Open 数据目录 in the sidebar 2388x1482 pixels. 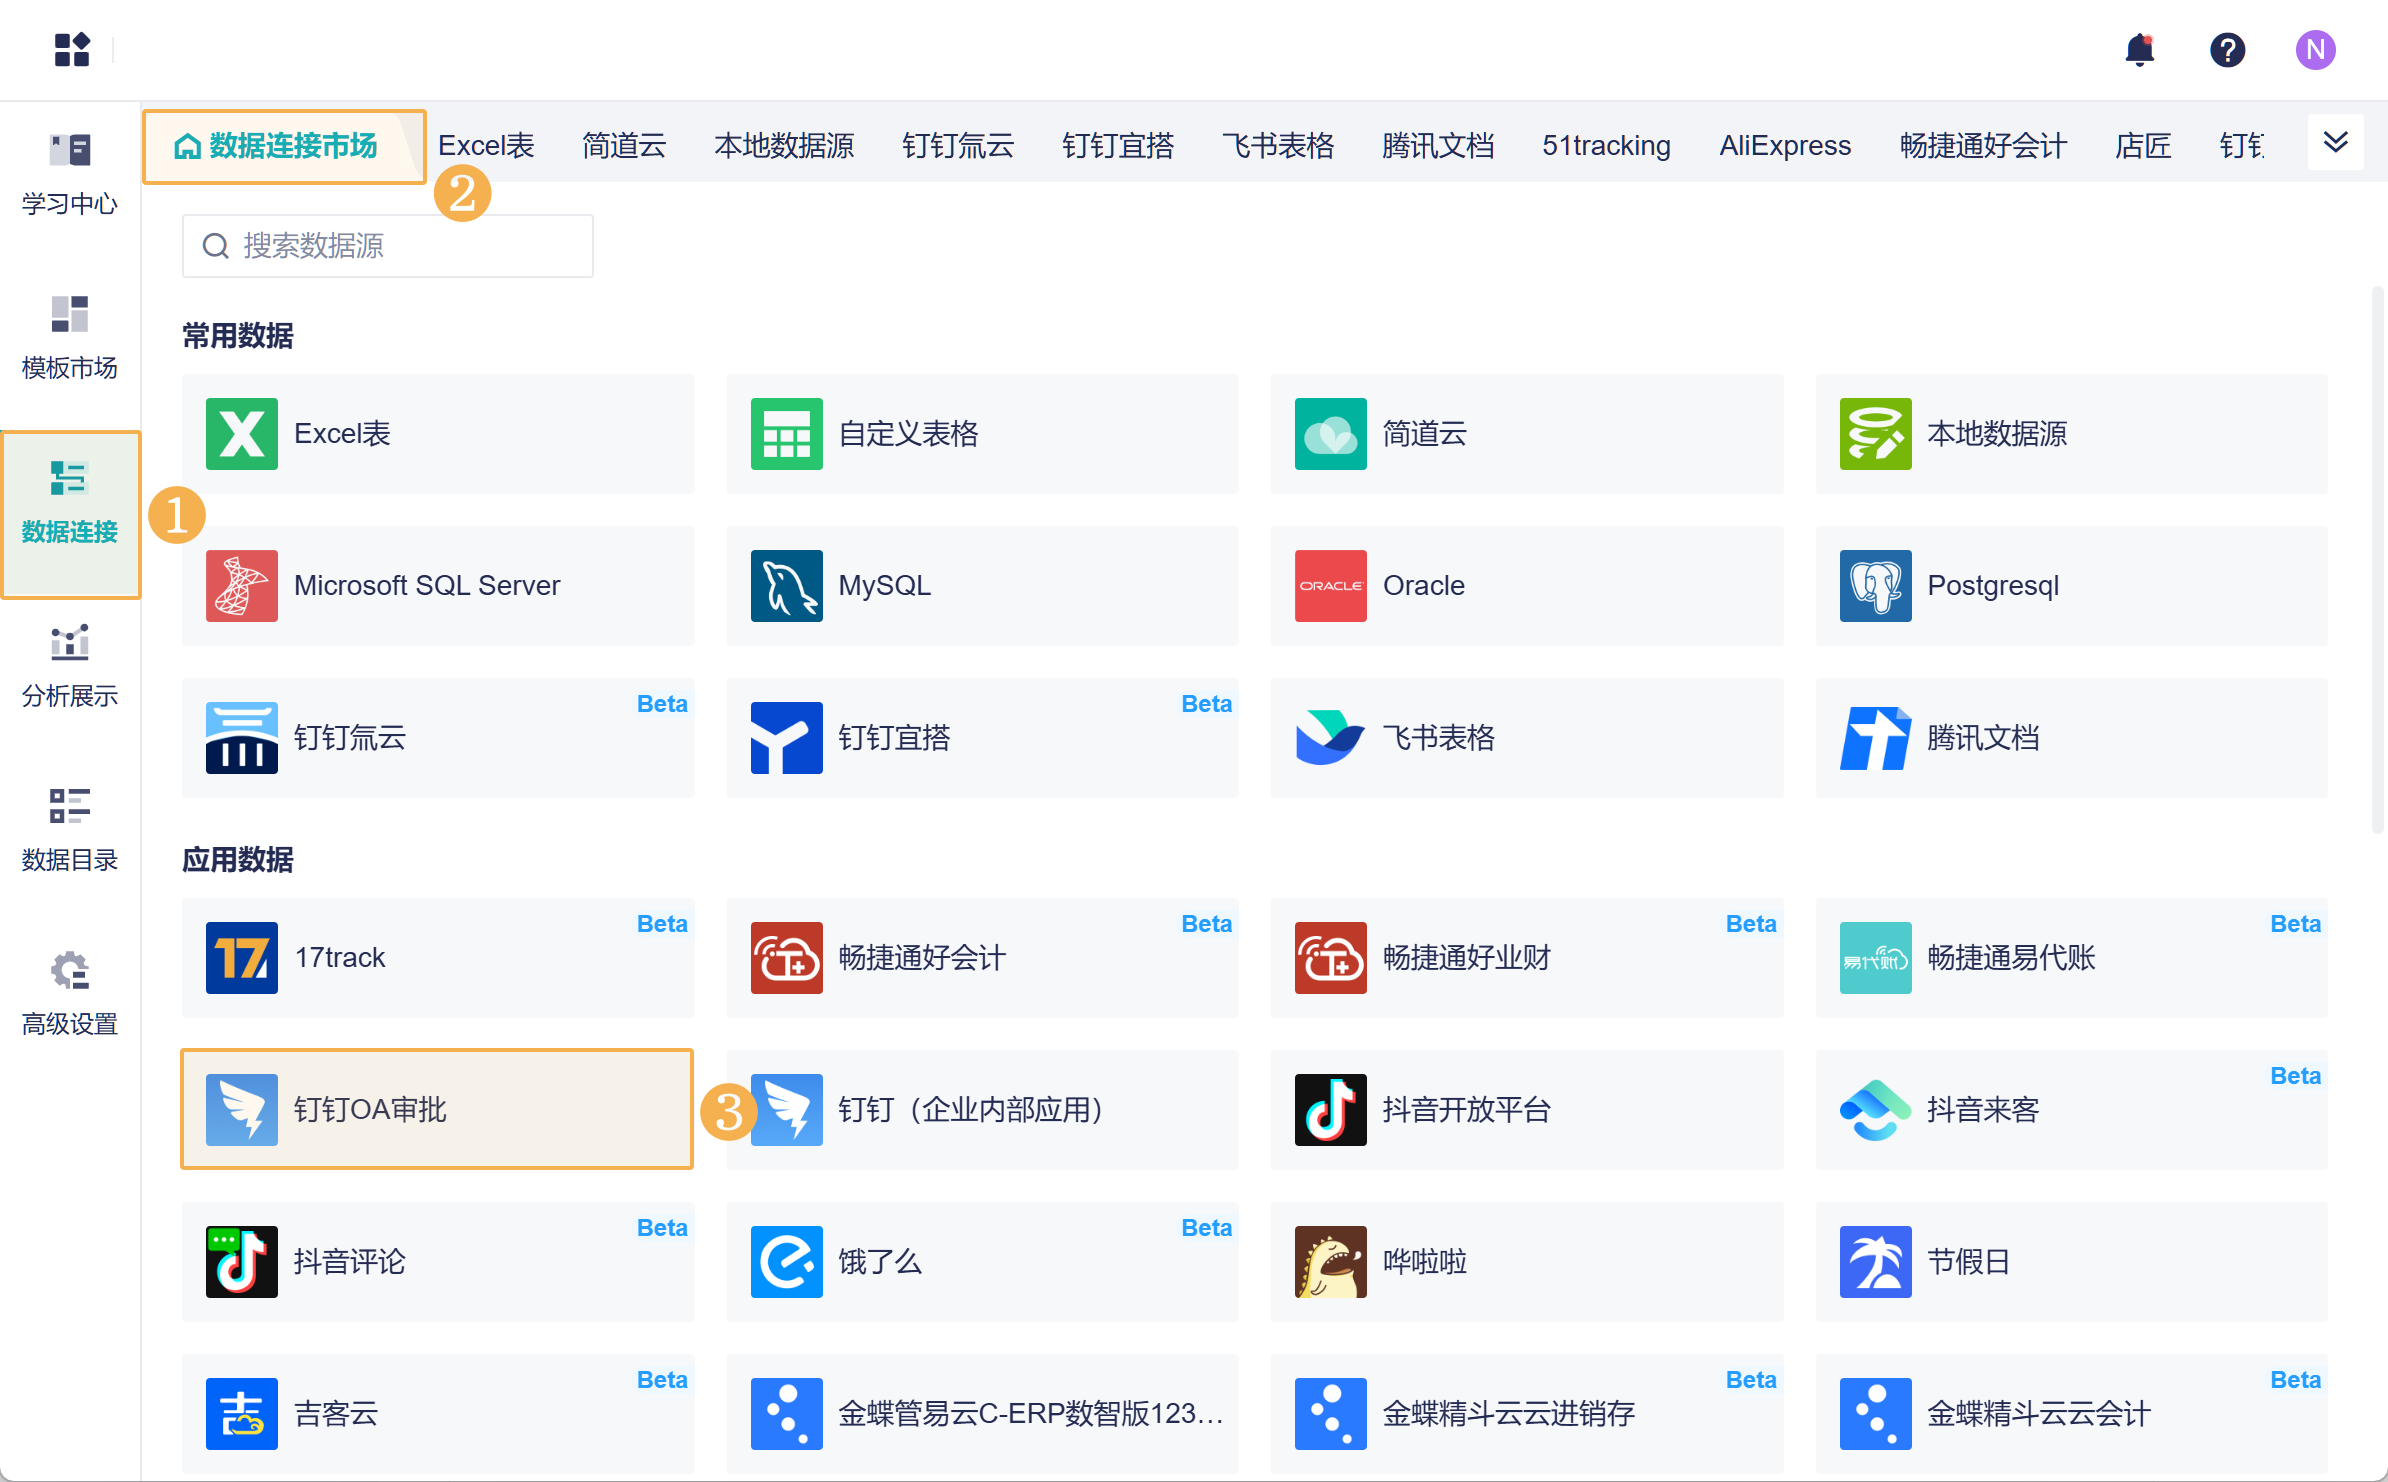[x=70, y=830]
